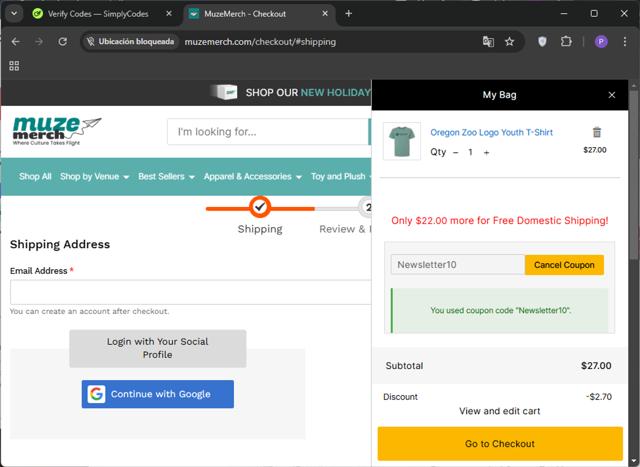The width and height of the screenshot is (640, 467).
Task: Click the Free Domestic Shipping notice text
Action: point(500,220)
